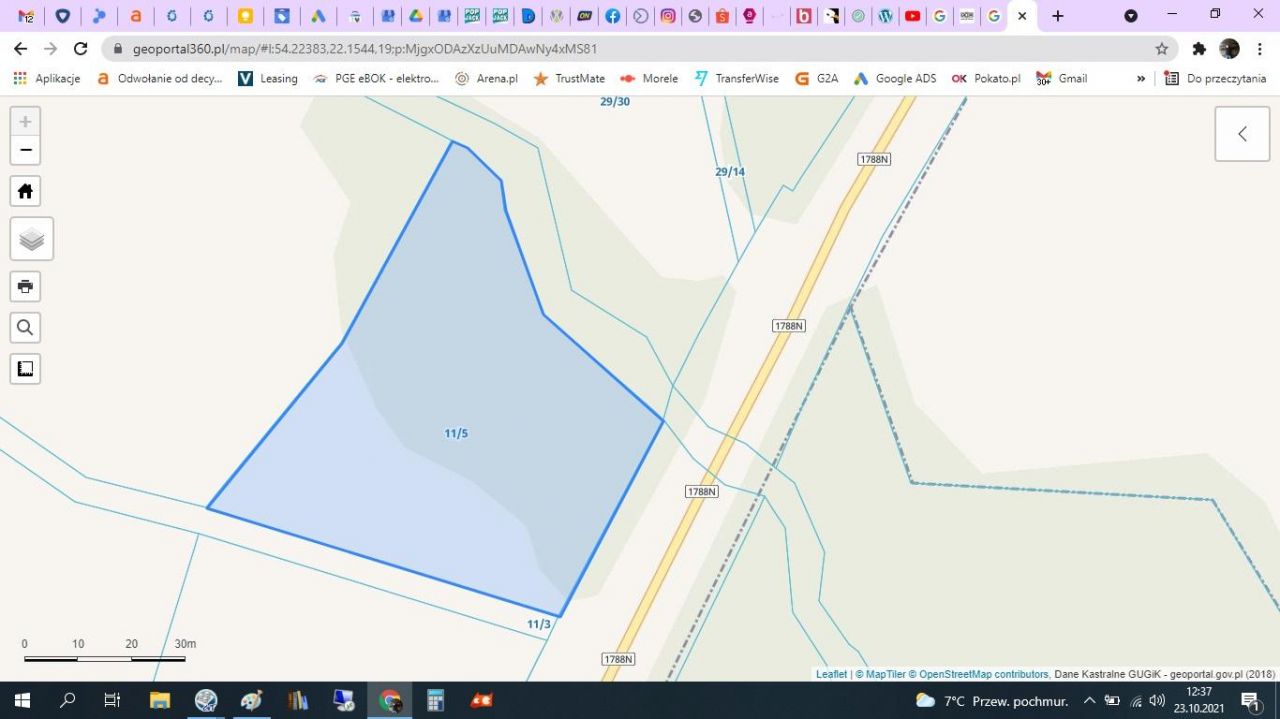Image resolution: width=1280 pixels, height=719 pixels.
Task: Open the TrustMate bookmark
Action: [x=569, y=78]
